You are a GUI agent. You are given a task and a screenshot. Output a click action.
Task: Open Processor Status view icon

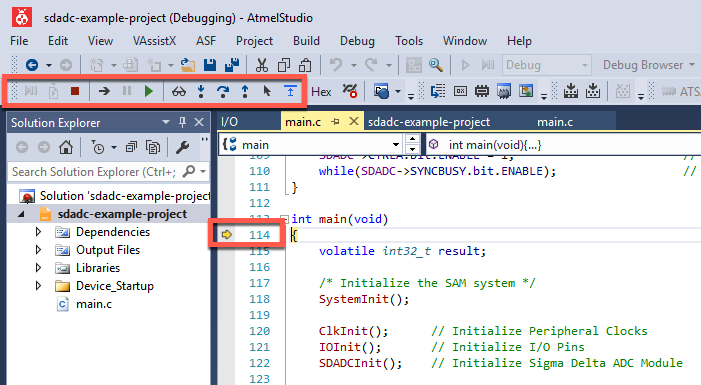[x=504, y=91]
